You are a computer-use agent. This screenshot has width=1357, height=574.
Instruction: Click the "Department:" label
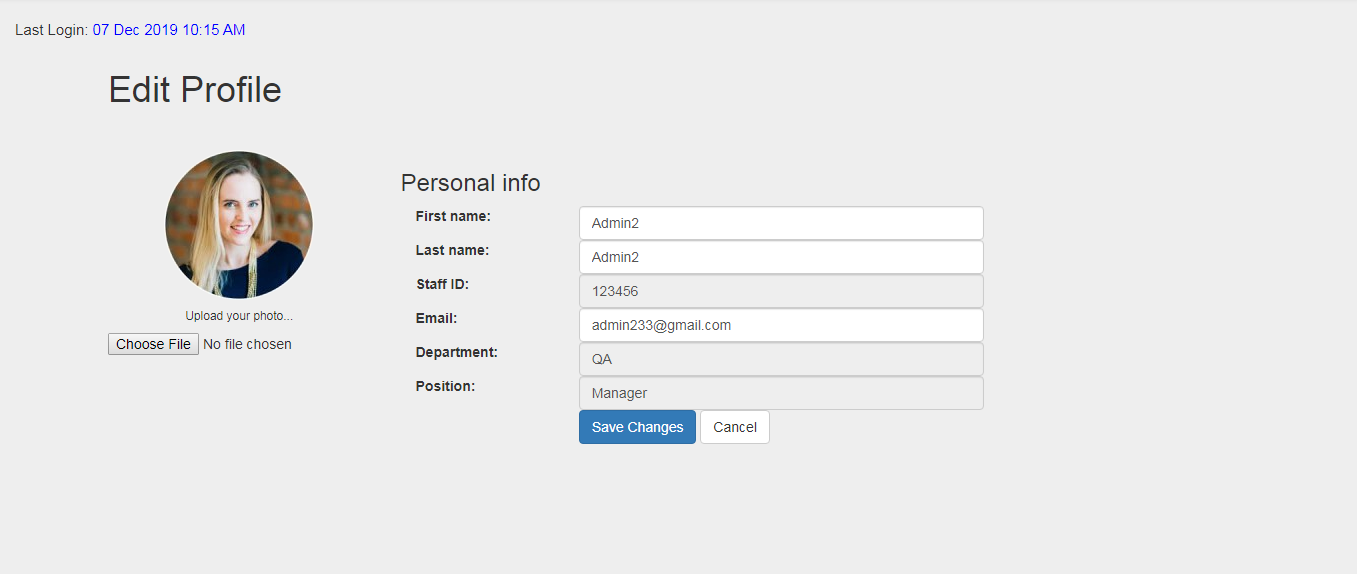(x=456, y=352)
